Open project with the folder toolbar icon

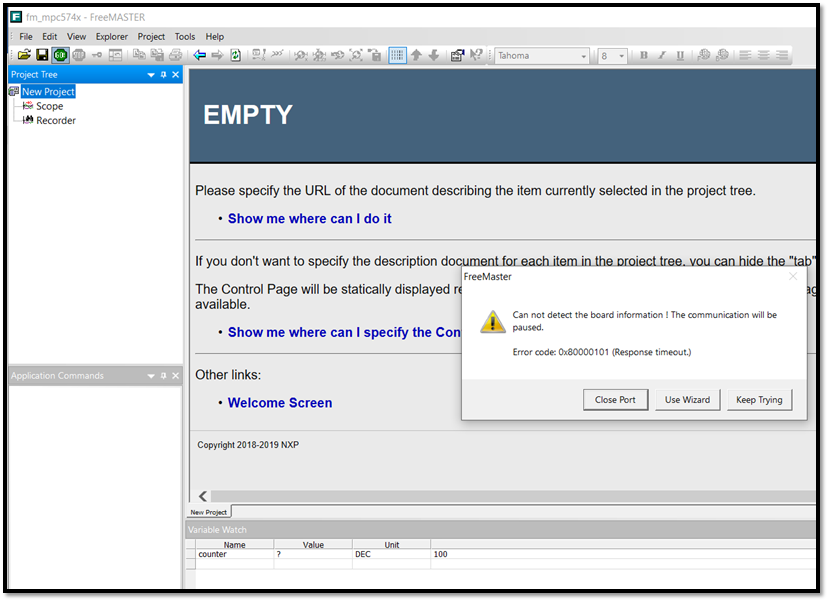24,55
